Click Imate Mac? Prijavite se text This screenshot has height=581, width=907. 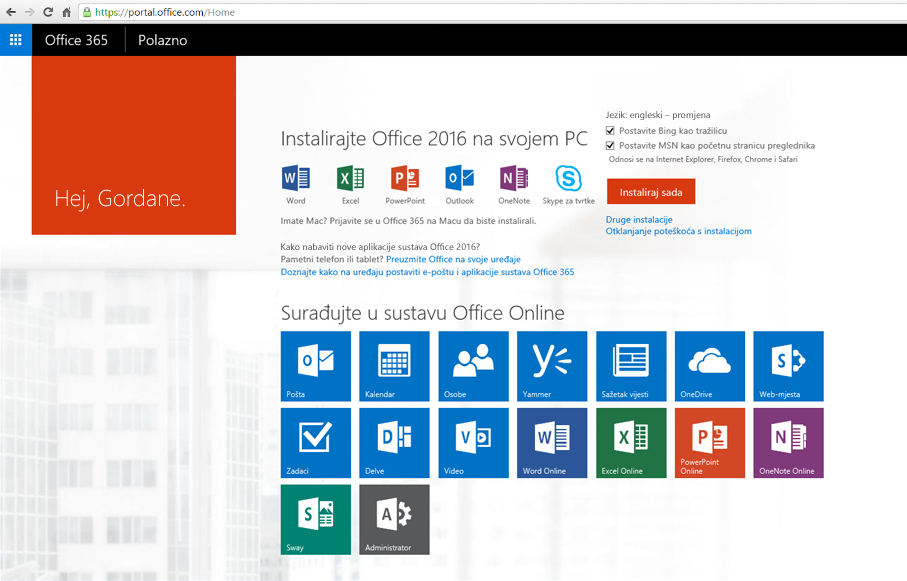tap(408, 220)
